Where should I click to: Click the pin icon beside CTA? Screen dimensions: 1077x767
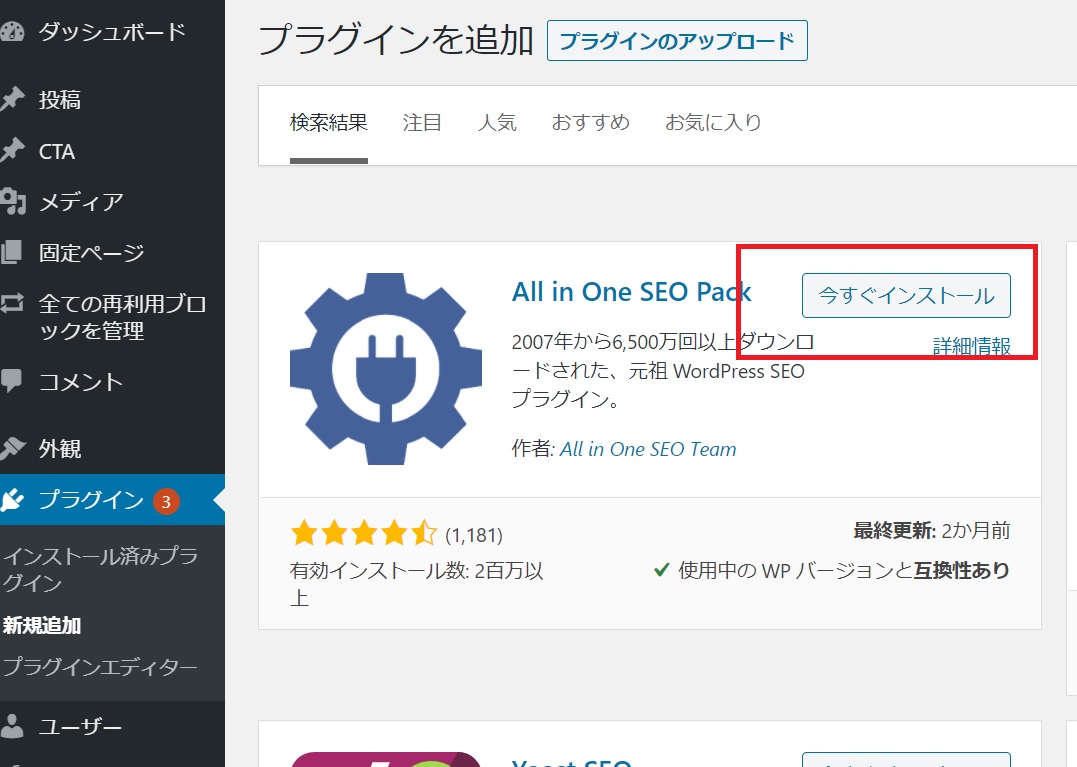11,151
